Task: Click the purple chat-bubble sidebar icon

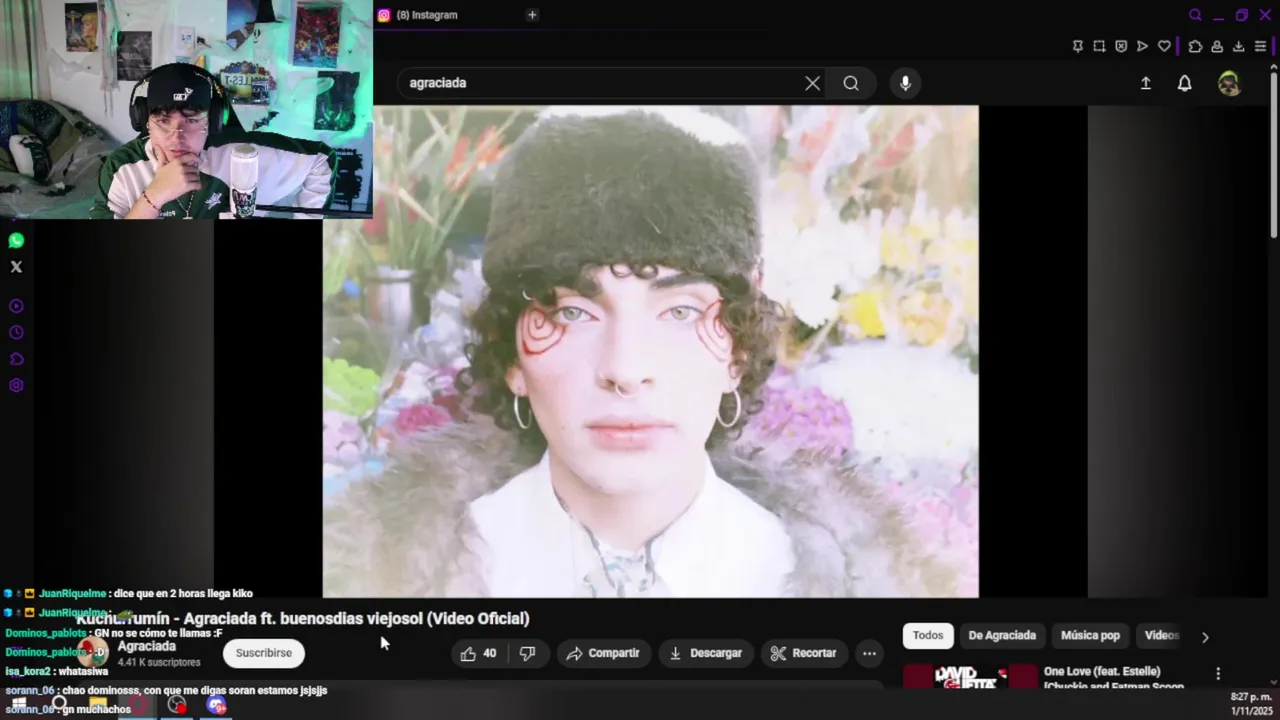Action: (x=16, y=359)
